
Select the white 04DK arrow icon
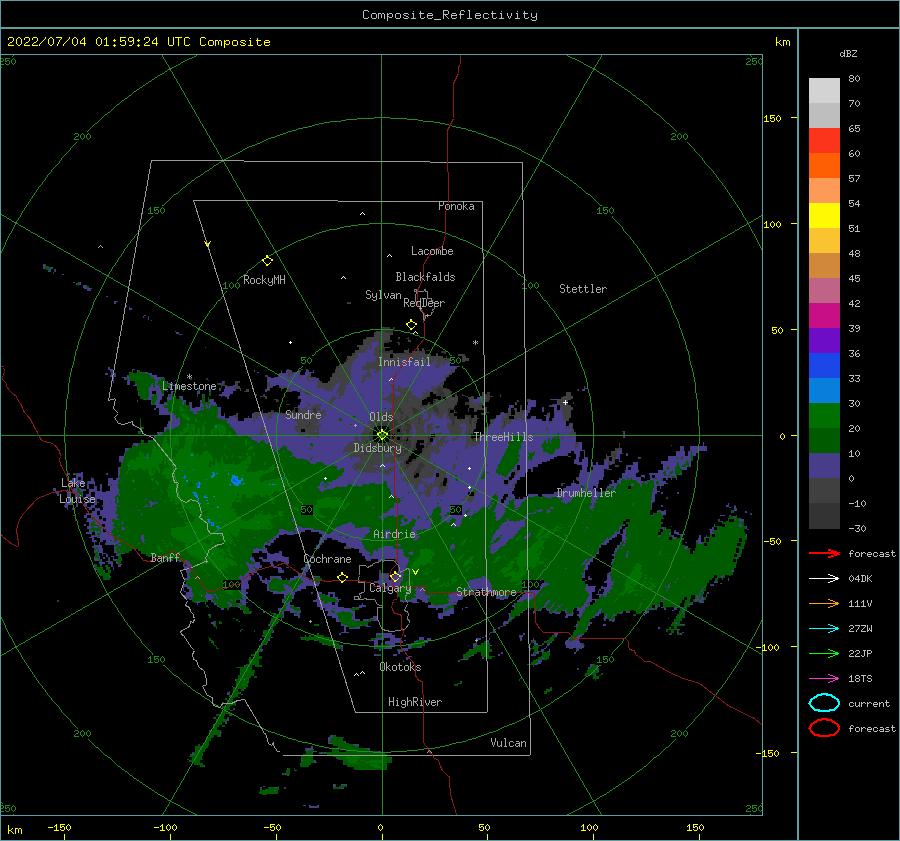(x=824, y=578)
